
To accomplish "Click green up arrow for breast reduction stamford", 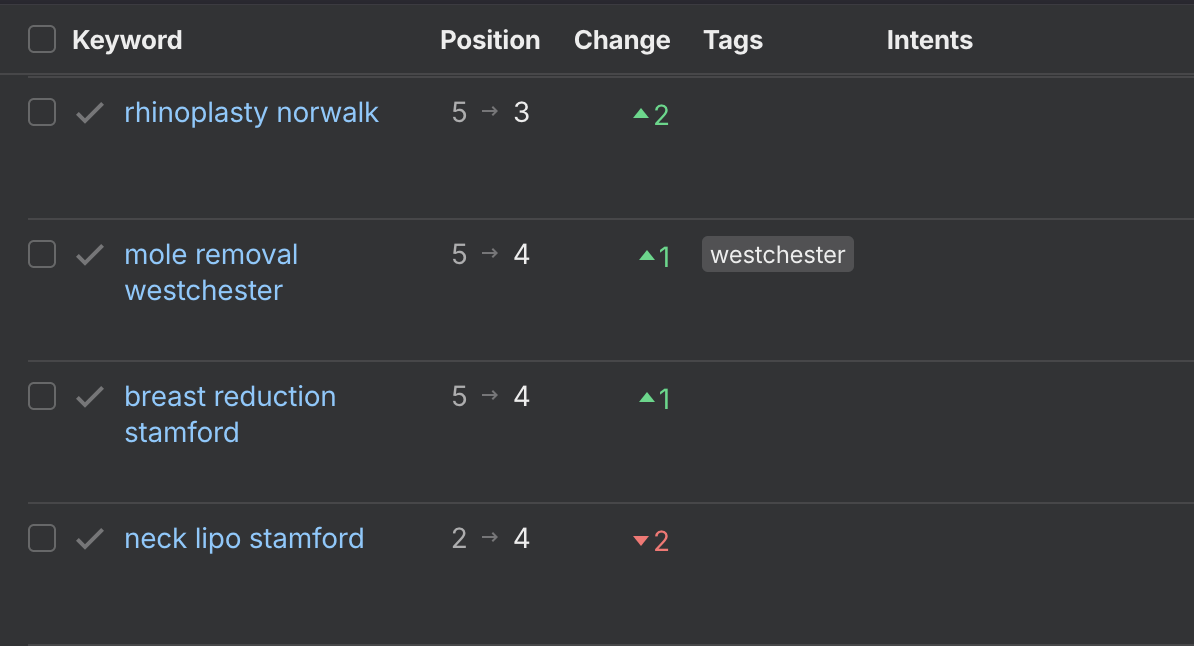I will [646, 398].
